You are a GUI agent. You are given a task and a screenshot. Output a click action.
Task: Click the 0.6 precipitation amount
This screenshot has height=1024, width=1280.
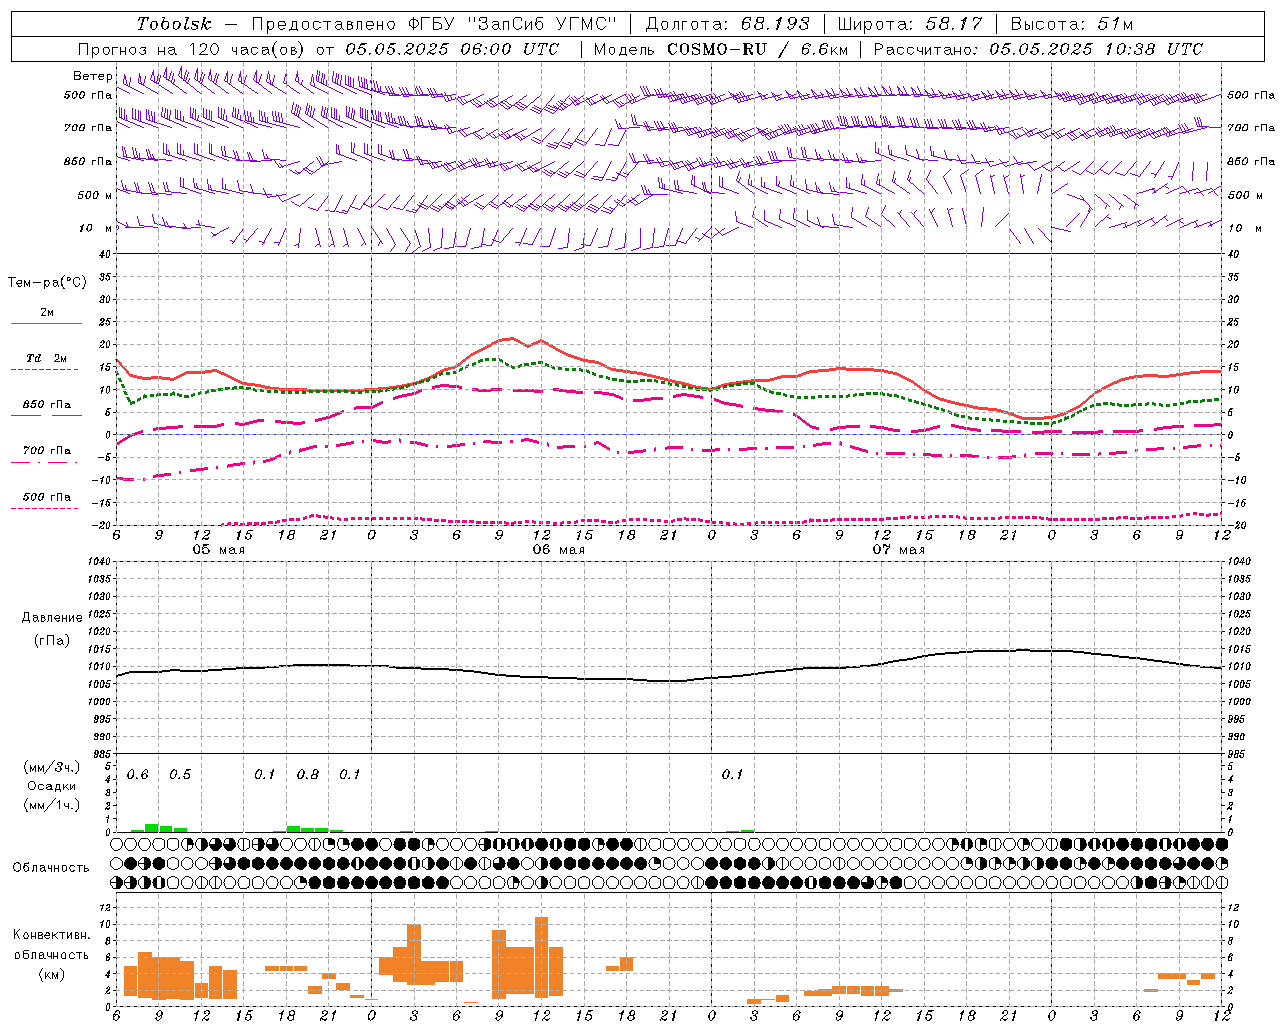pyautogui.click(x=138, y=775)
